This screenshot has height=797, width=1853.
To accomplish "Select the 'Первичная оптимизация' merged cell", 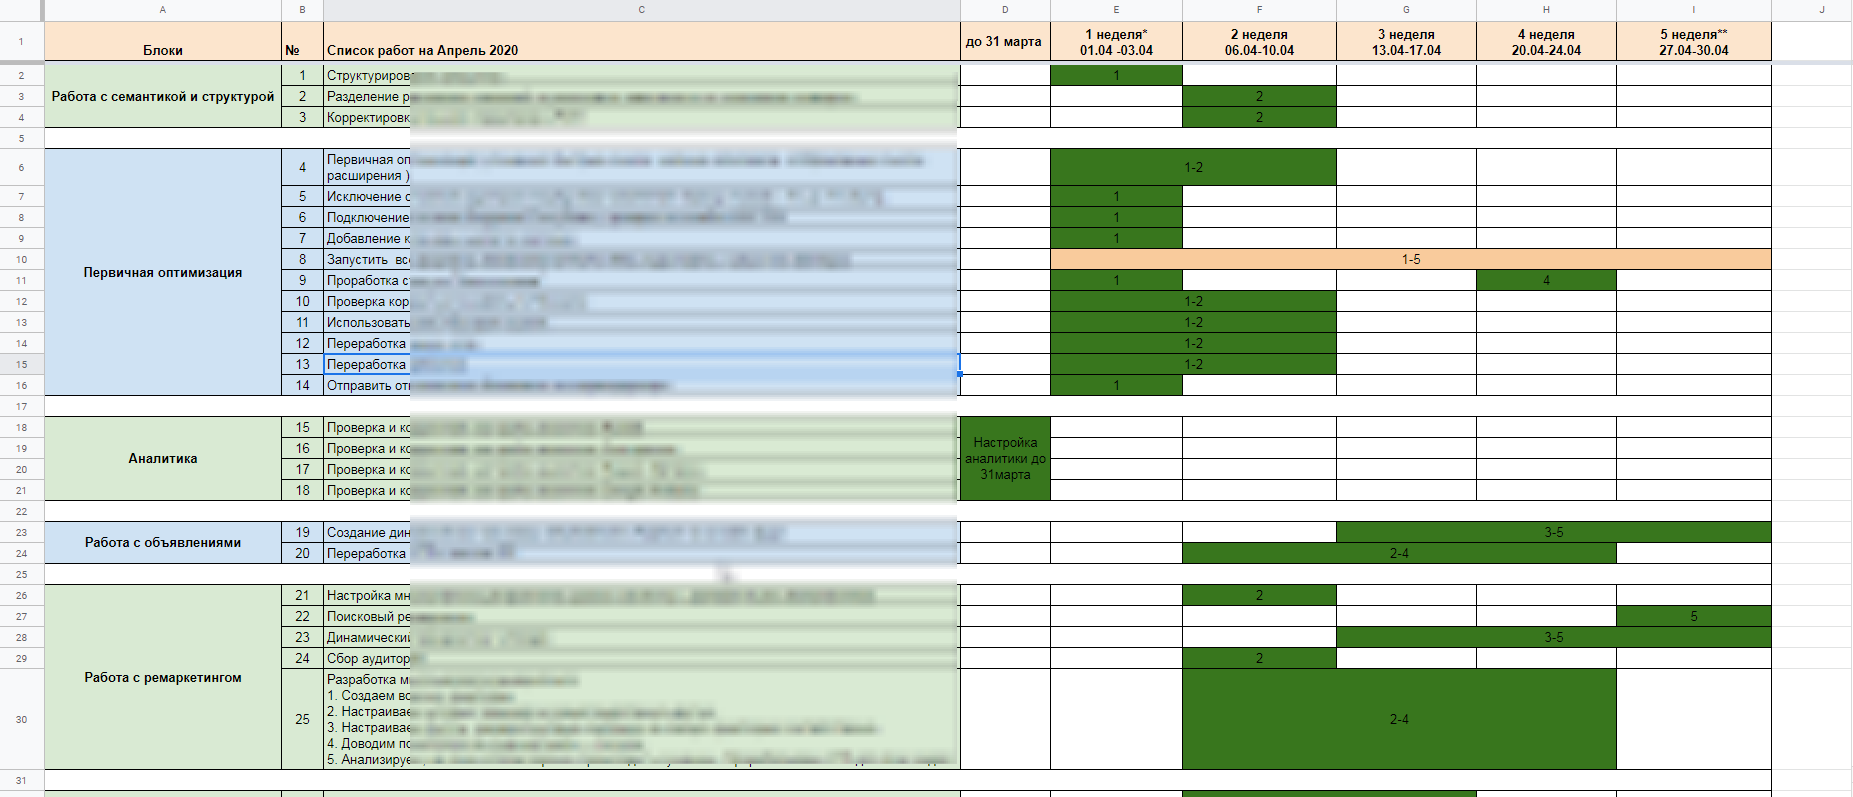I will [x=163, y=272].
